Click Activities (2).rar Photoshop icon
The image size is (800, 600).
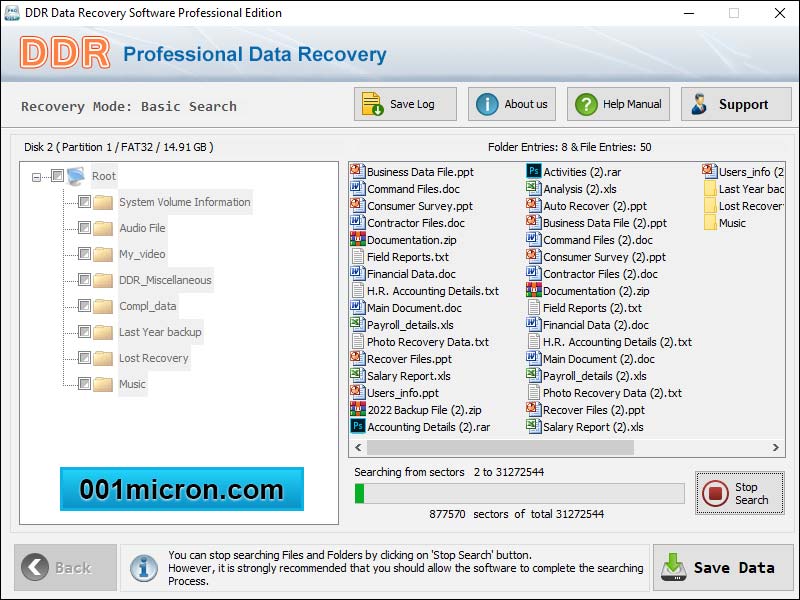pyautogui.click(x=534, y=171)
